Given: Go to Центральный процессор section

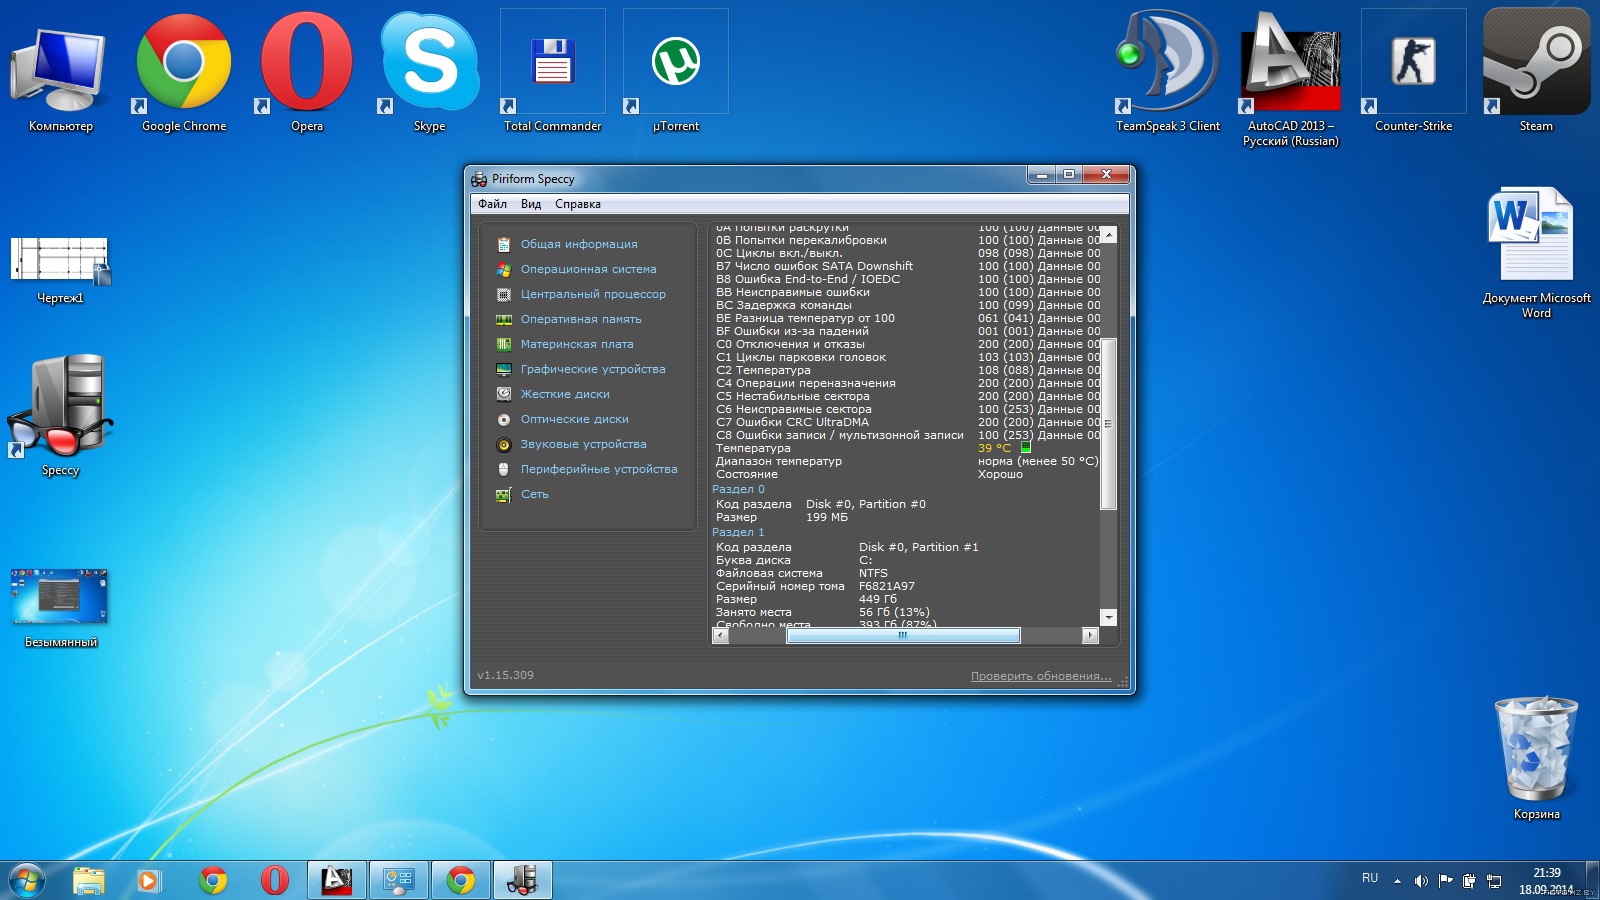Looking at the screenshot, I should pos(593,294).
